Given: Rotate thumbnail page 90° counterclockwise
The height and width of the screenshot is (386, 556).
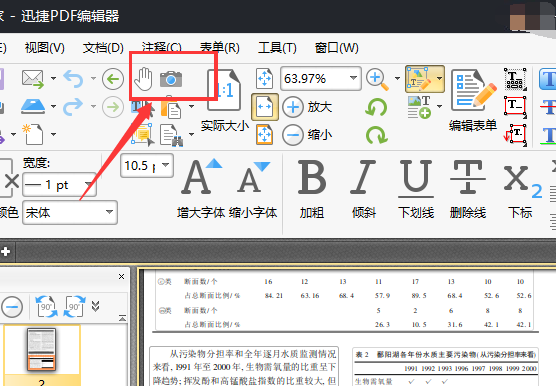Looking at the screenshot, I should tap(46, 307).
